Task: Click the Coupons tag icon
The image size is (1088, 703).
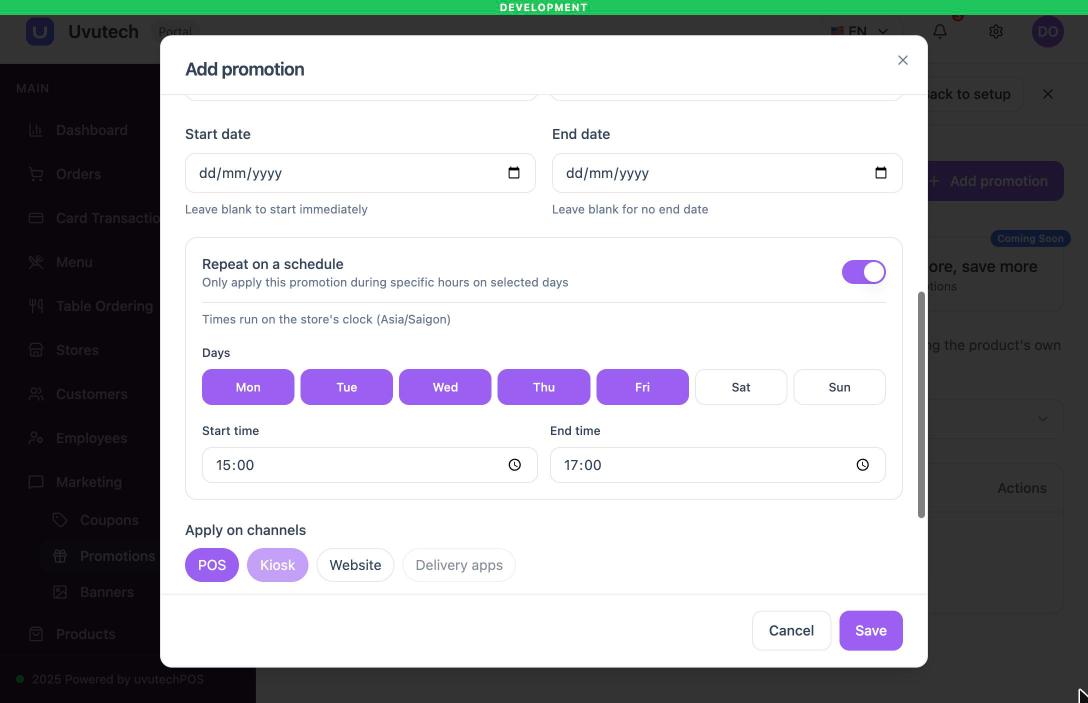Action: 60,520
